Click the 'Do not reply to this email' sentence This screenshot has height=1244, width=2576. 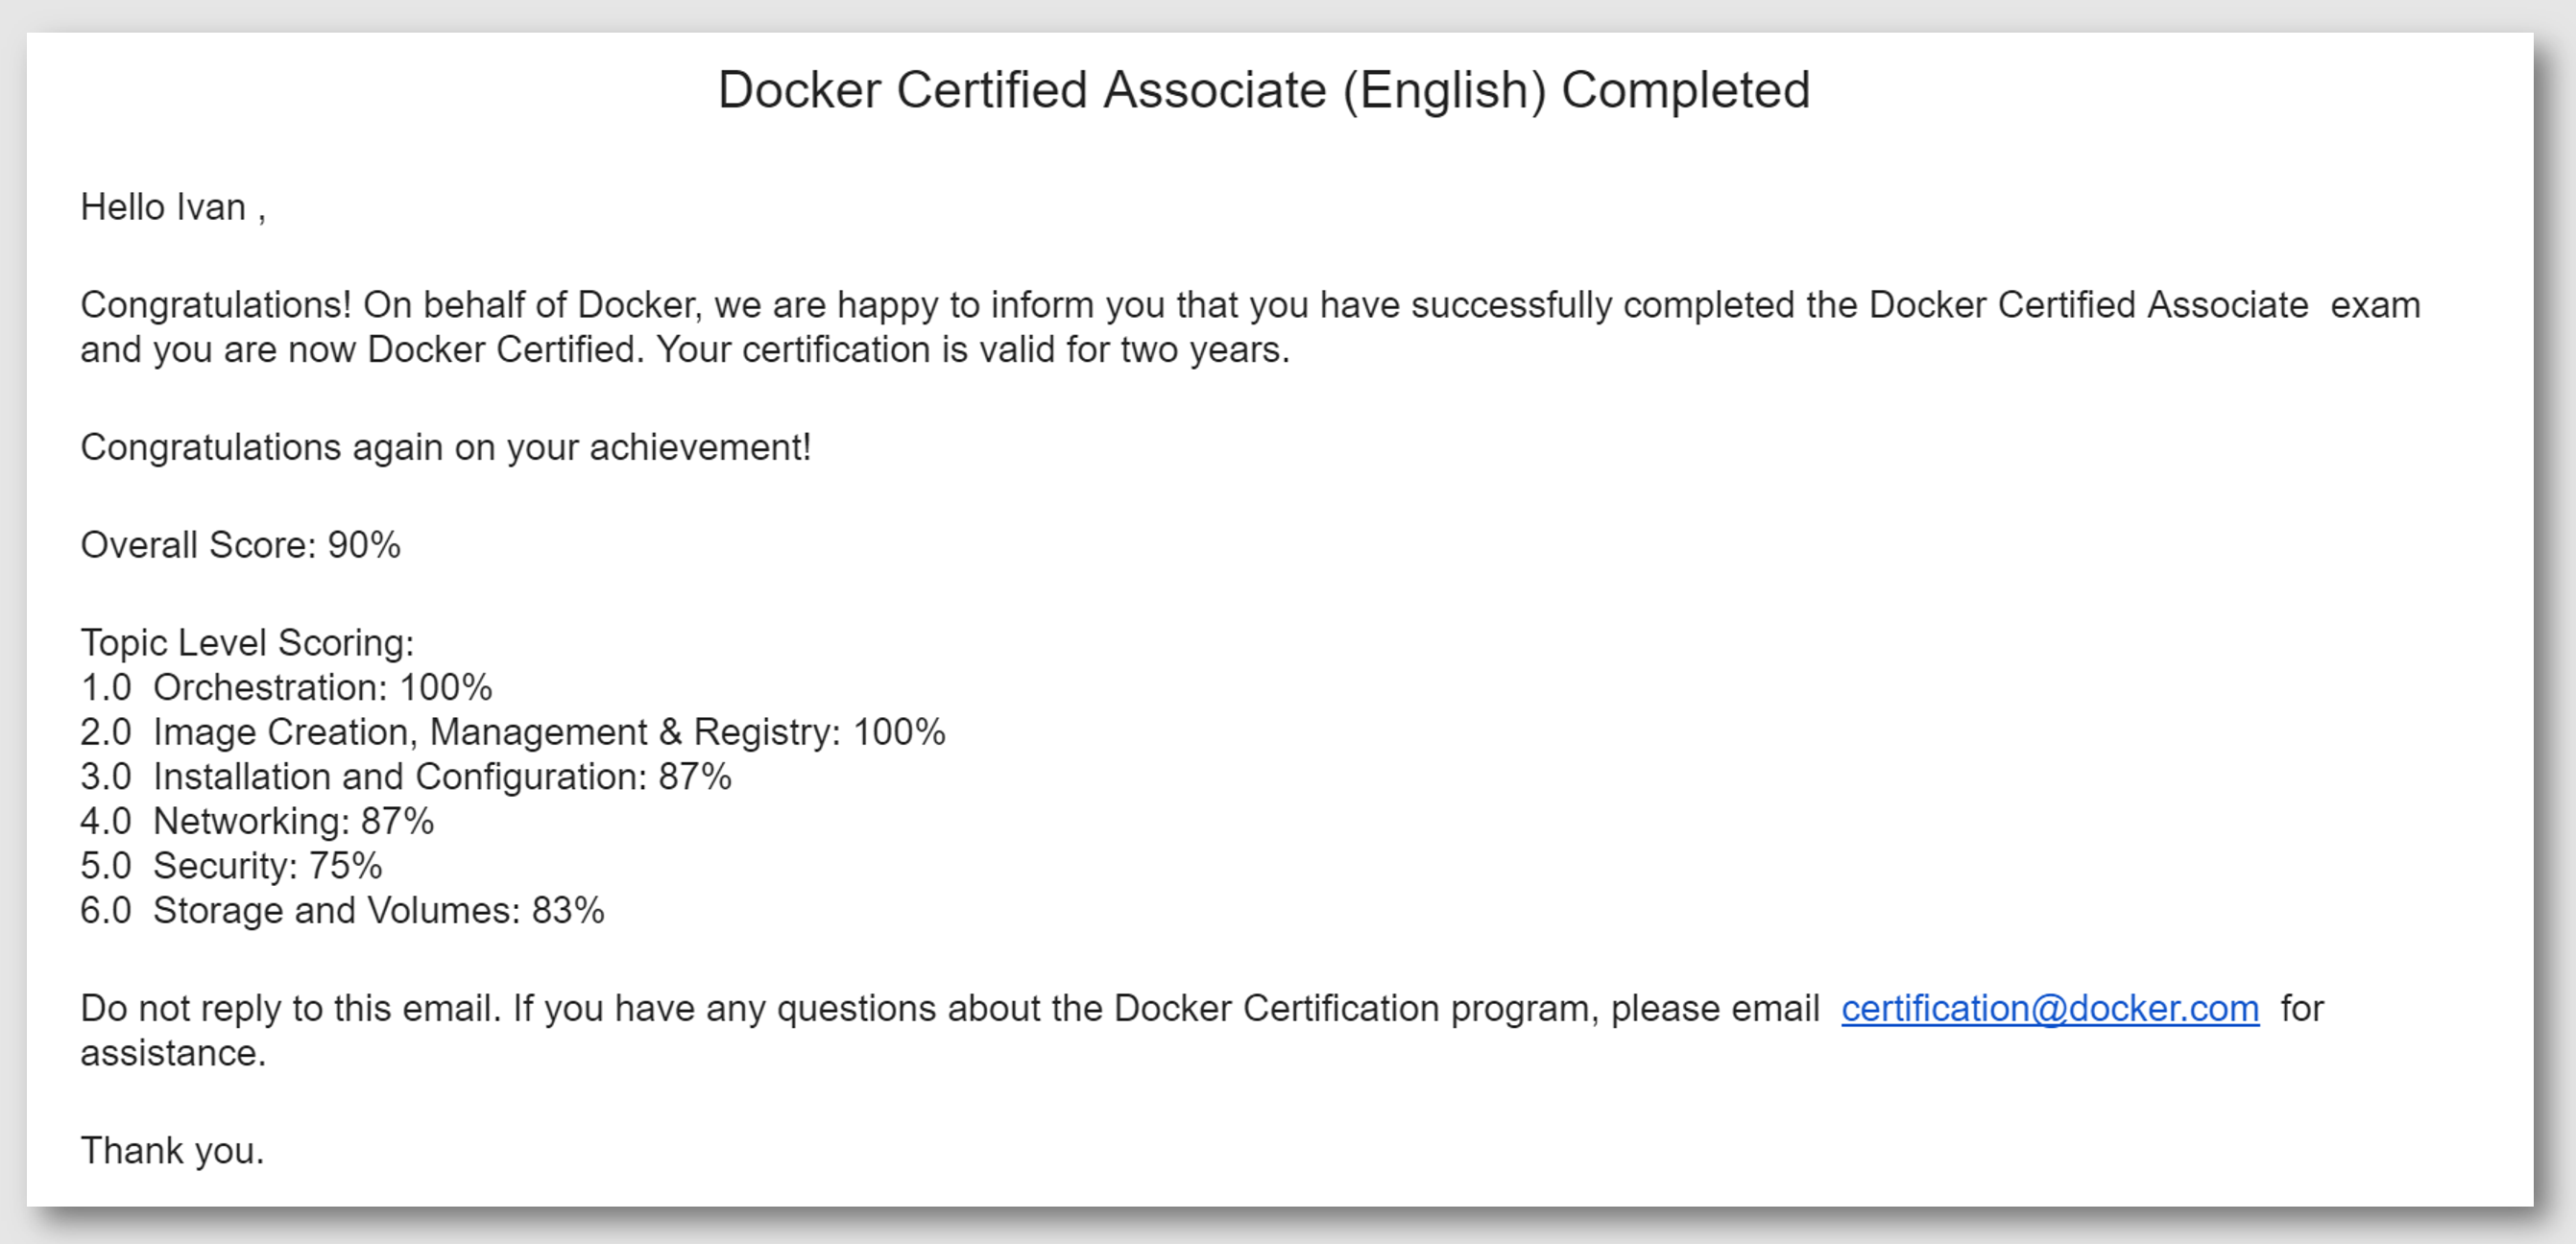coord(290,1008)
